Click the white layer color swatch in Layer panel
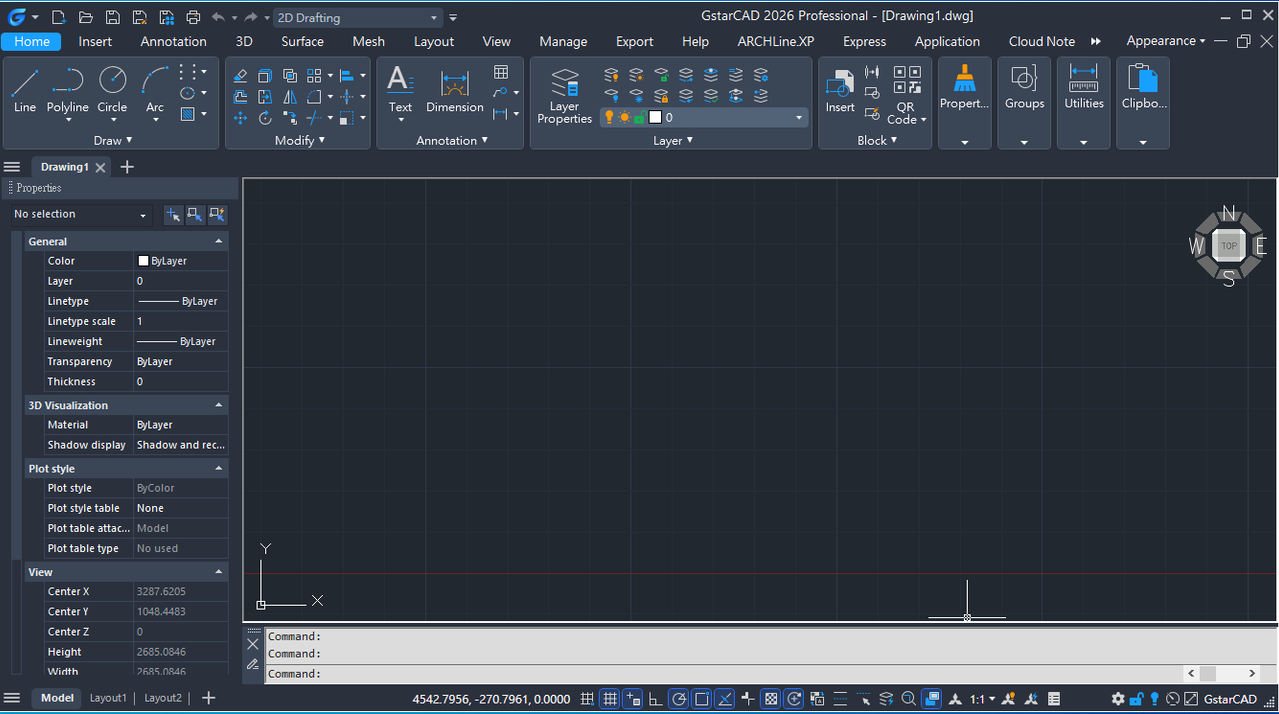The image size is (1279, 714). [655, 117]
